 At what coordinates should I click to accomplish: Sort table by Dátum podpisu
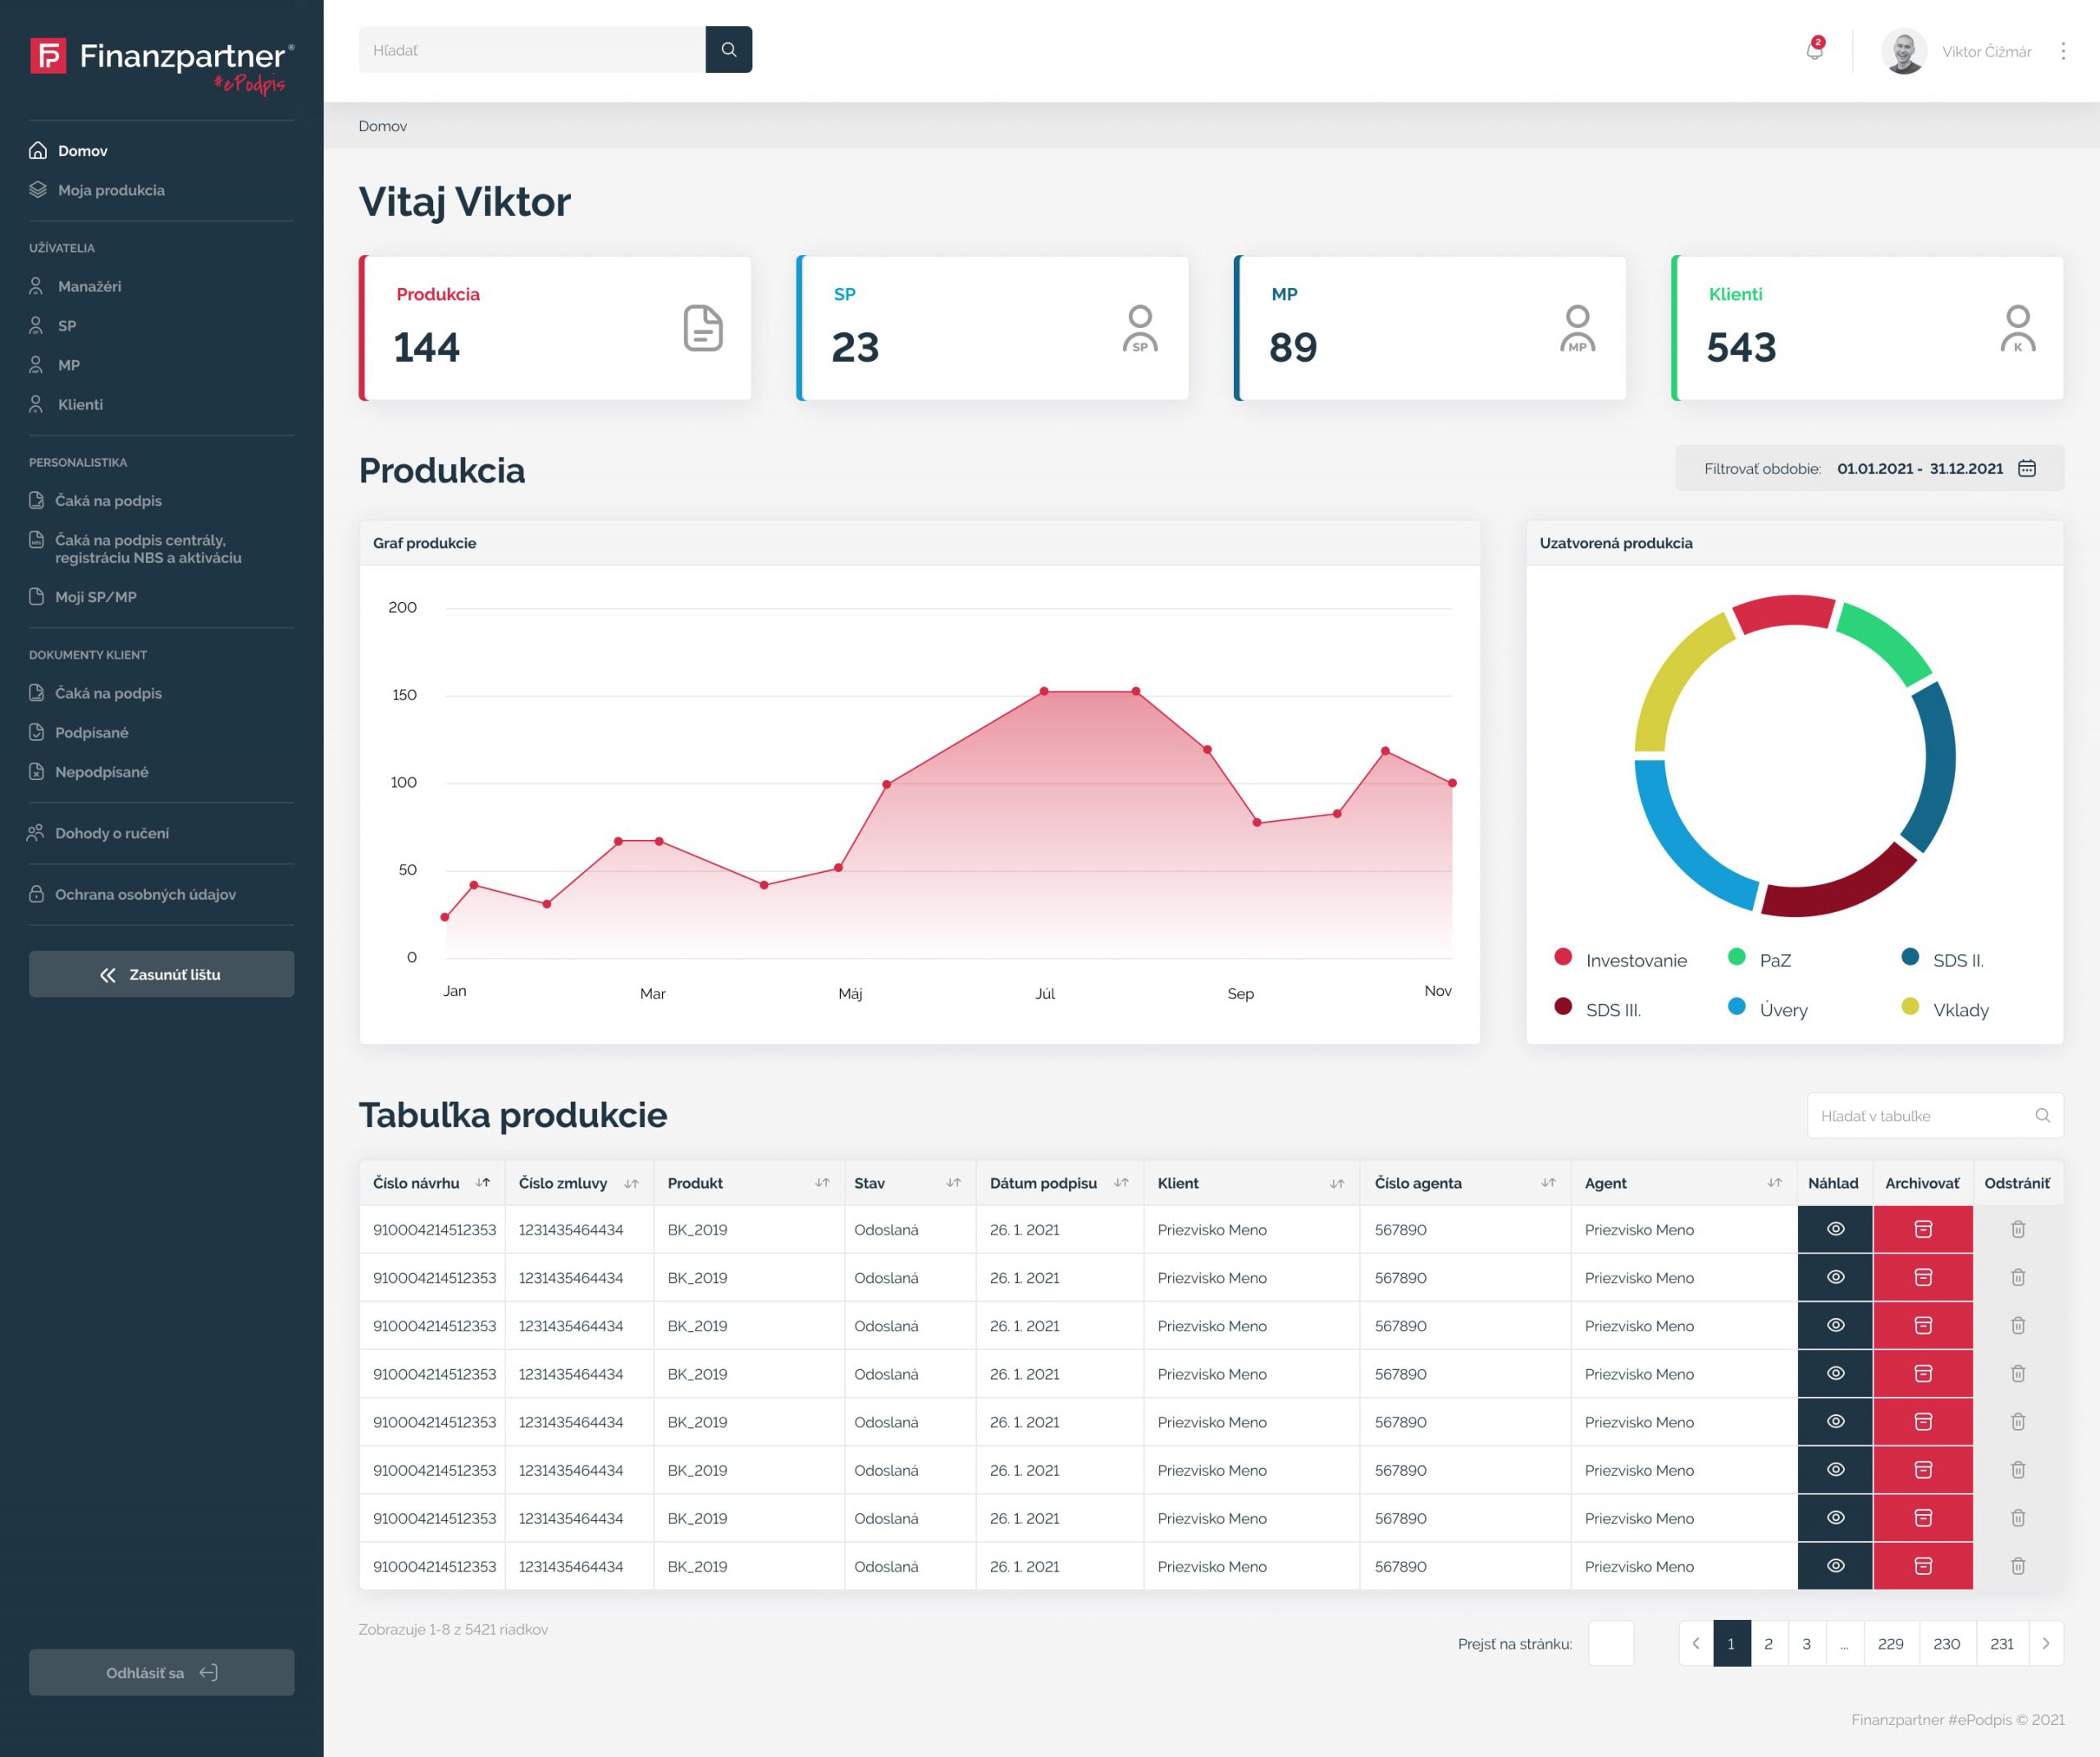tap(1121, 1183)
